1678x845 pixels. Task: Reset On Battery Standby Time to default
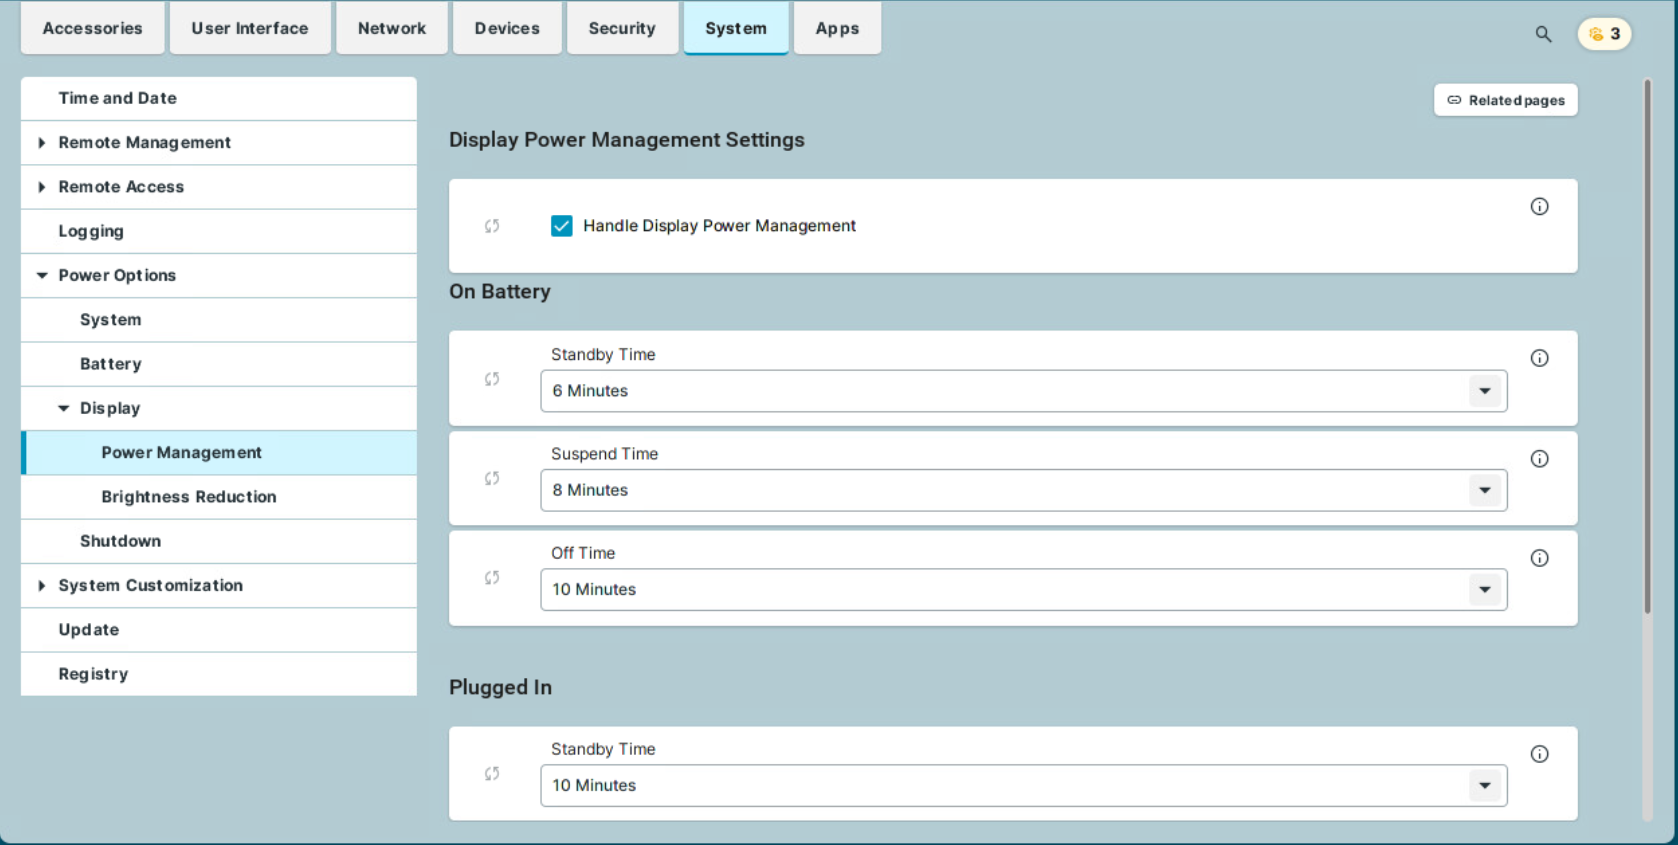click(x=492, y=379)
